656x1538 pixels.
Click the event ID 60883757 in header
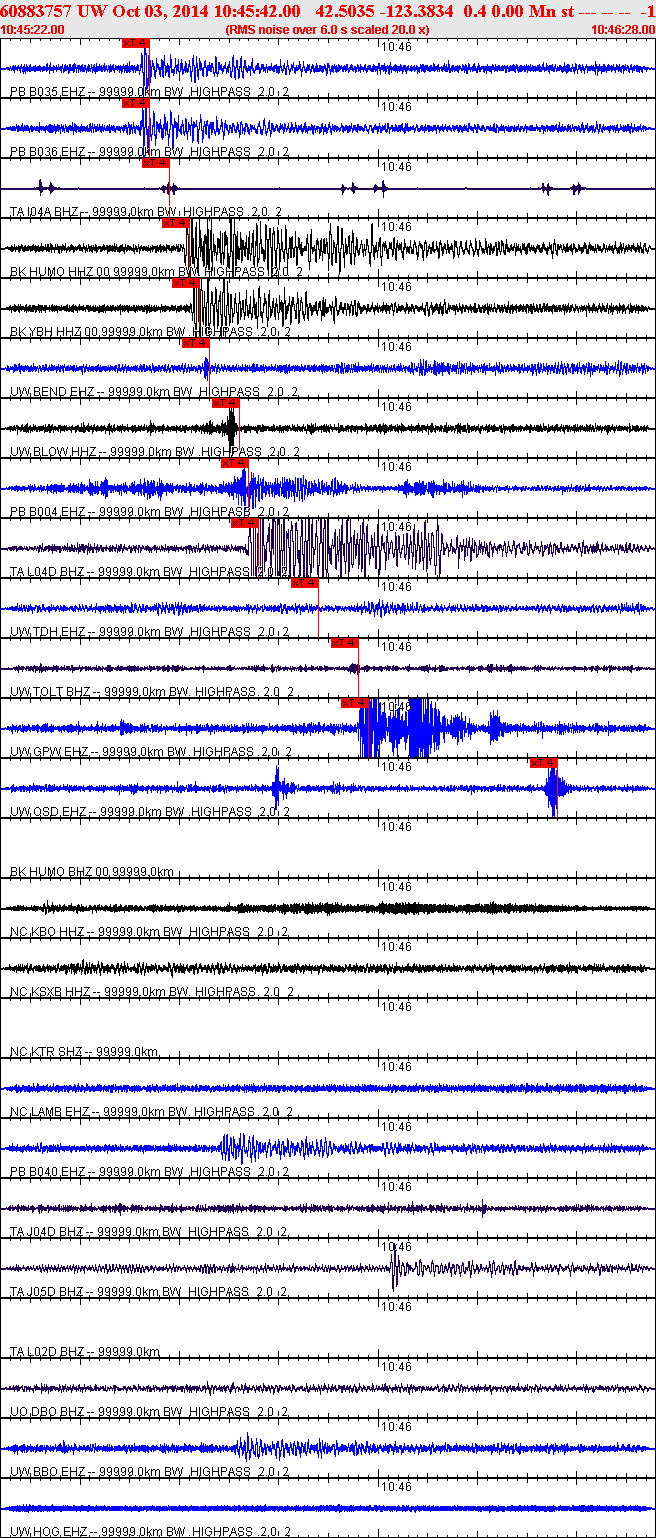click(x=37, y=10)
